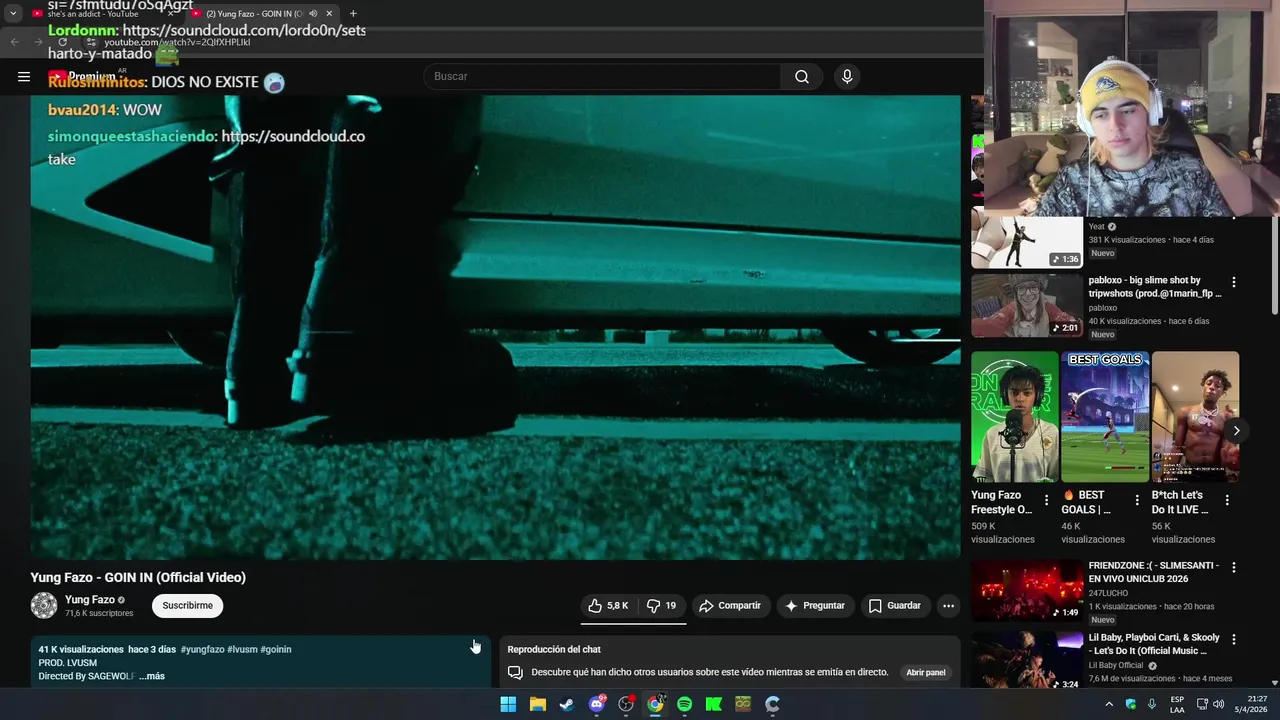Open options menu for pabloxo video

click(x=1233, y=282)
